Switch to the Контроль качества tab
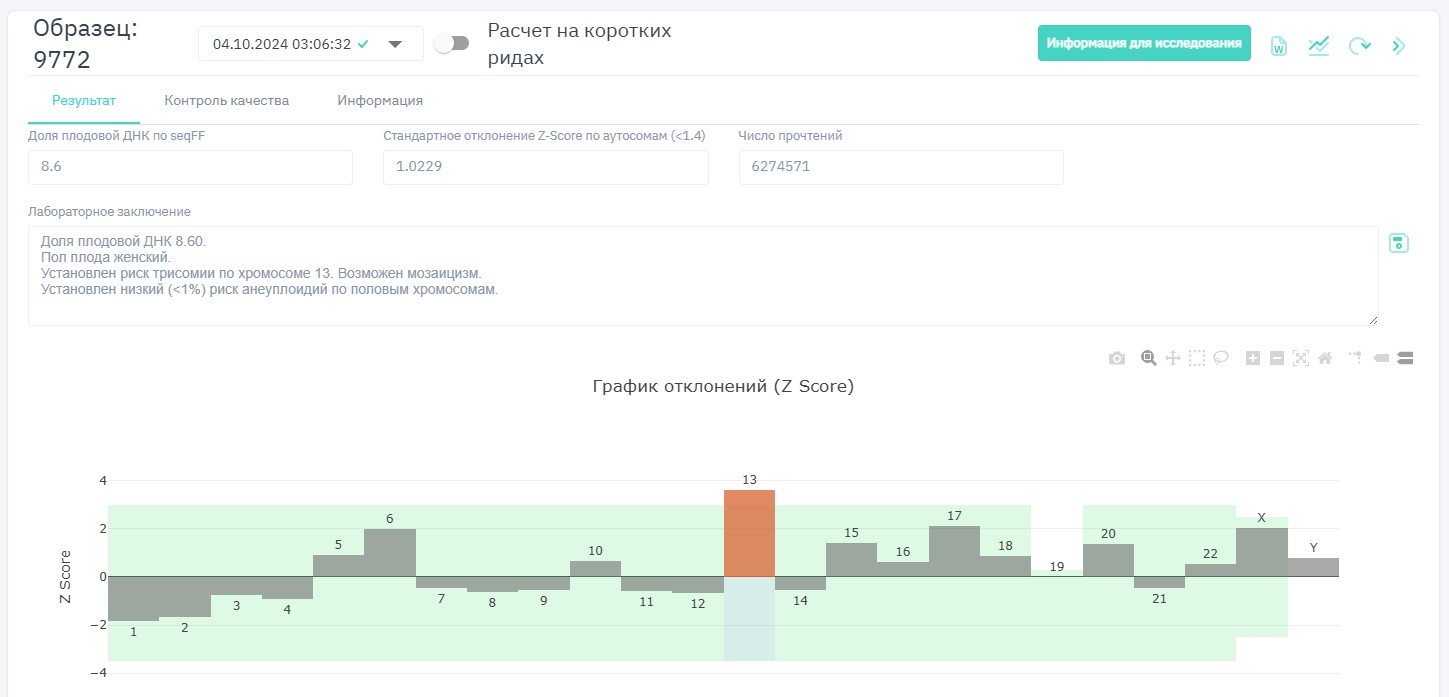 coord(226,101)
